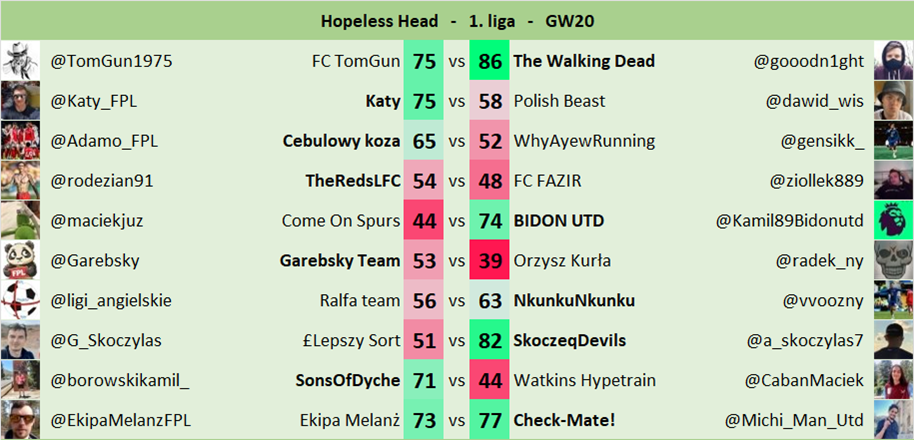
Task: Click the SkoczeqDevils team name
Action: tap(570, 341)
